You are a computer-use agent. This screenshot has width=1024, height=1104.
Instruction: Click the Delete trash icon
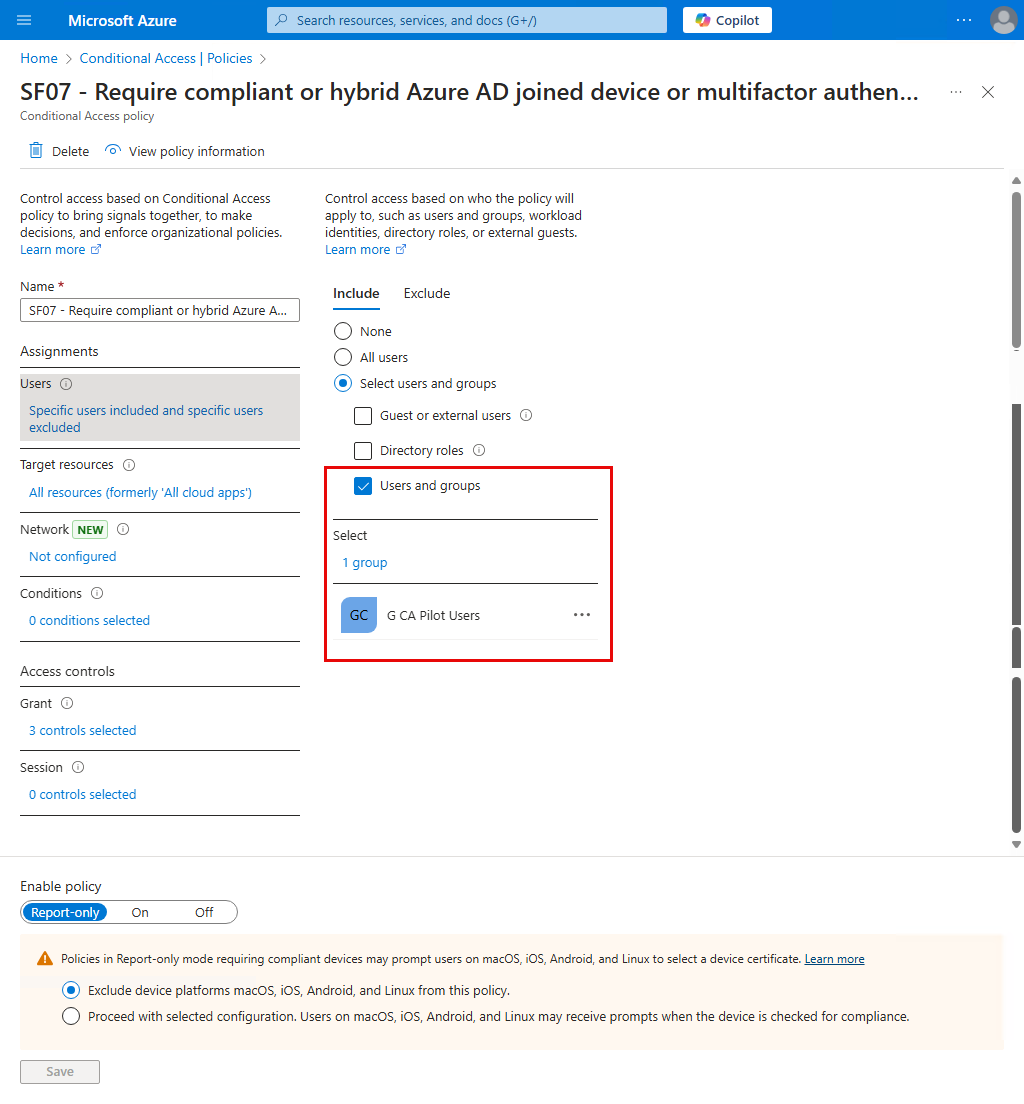coord(35,151)
